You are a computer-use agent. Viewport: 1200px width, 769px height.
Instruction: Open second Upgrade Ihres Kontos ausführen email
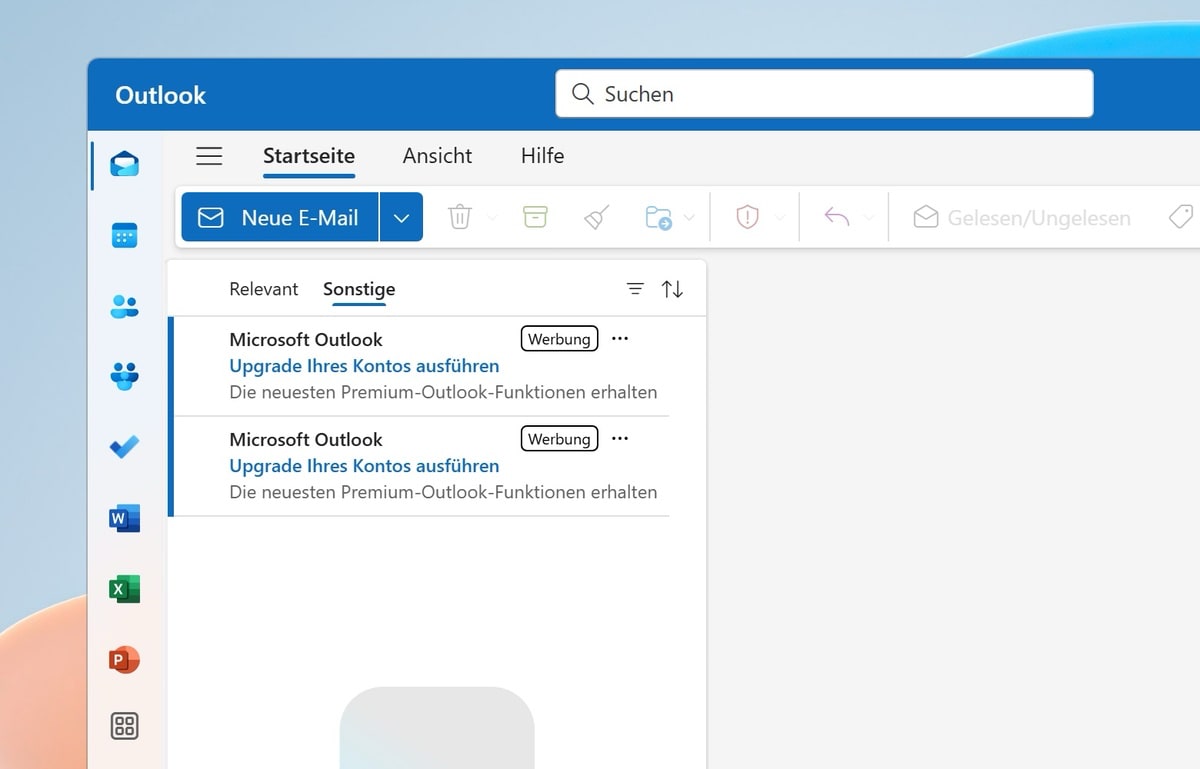[x=364, y=466]
